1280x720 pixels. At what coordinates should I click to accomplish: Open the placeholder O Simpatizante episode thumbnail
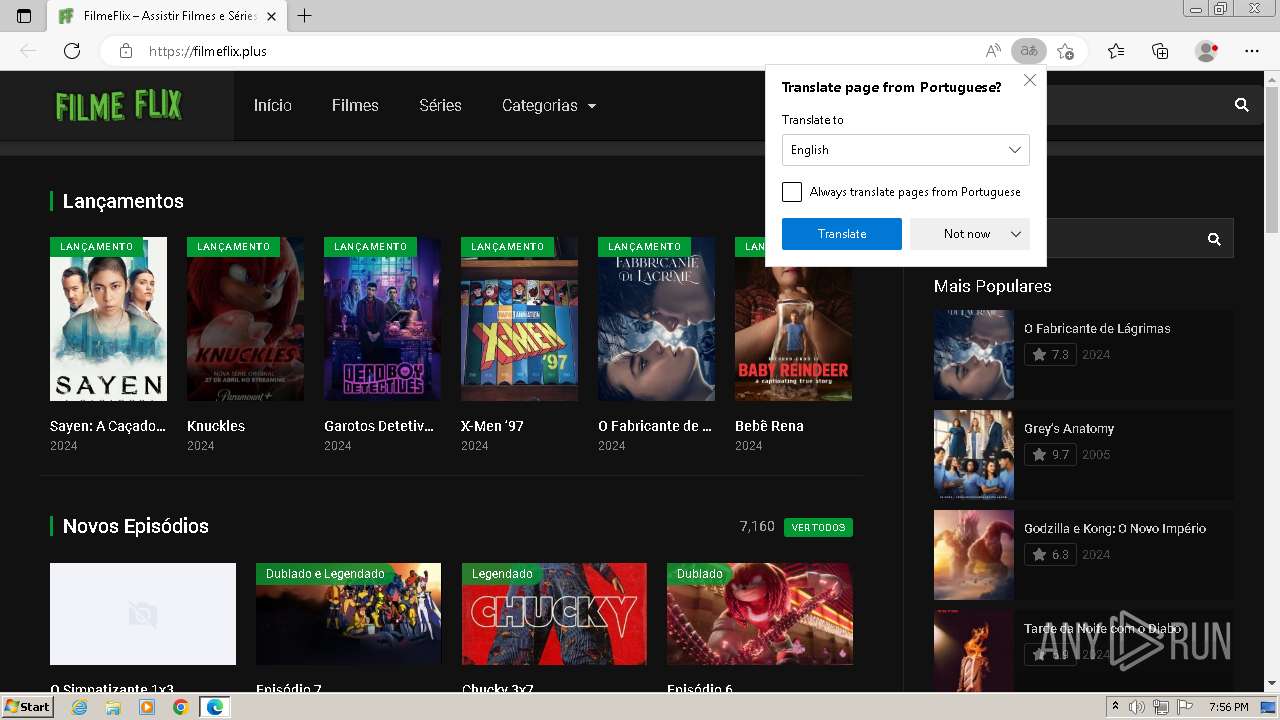tap(143, 614)
